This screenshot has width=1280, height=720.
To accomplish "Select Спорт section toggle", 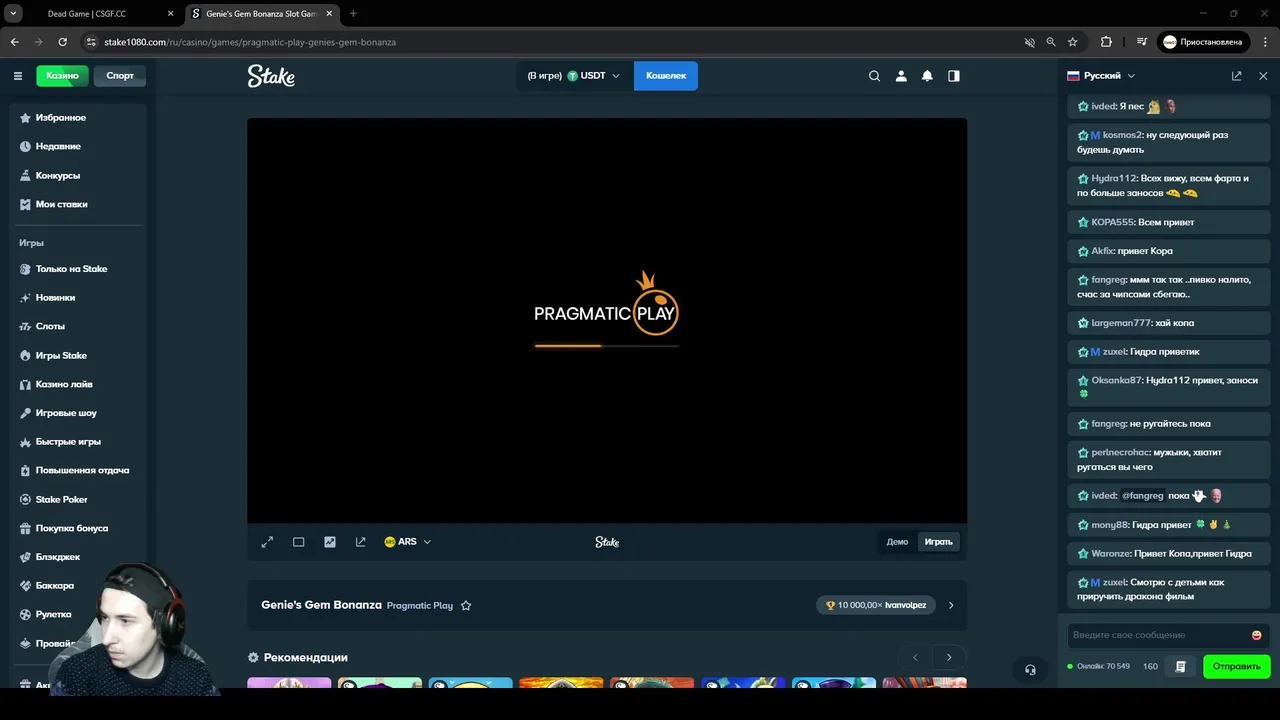I will [120, 76].
